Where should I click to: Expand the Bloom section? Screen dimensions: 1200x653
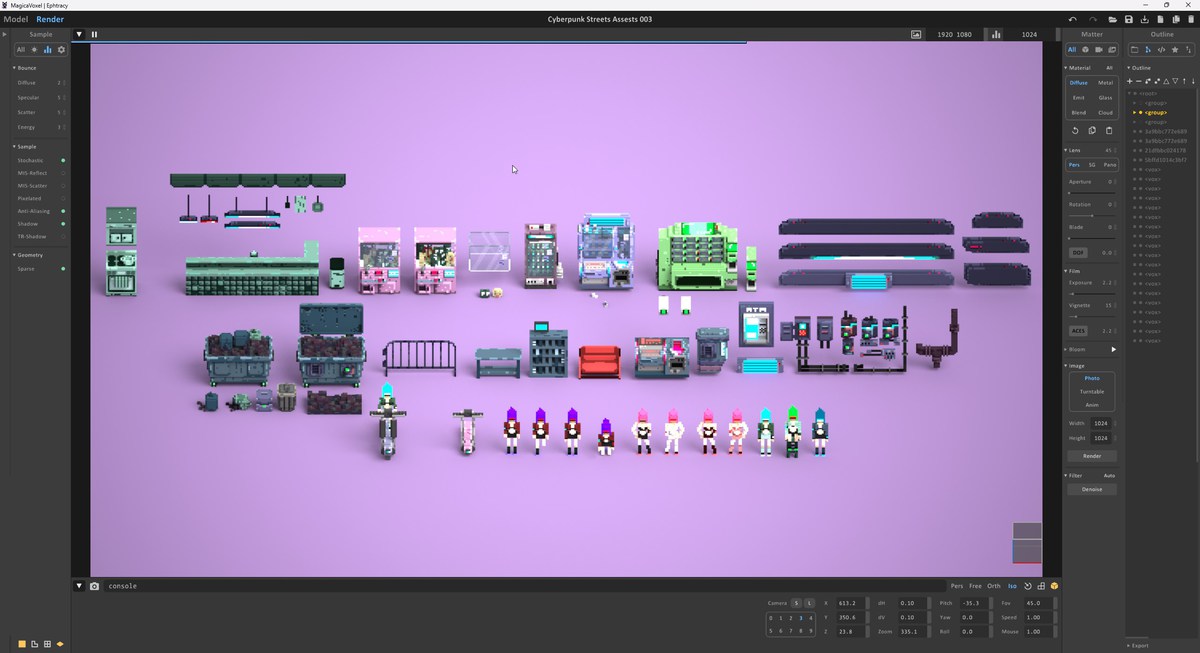[x=1067, y=349]
